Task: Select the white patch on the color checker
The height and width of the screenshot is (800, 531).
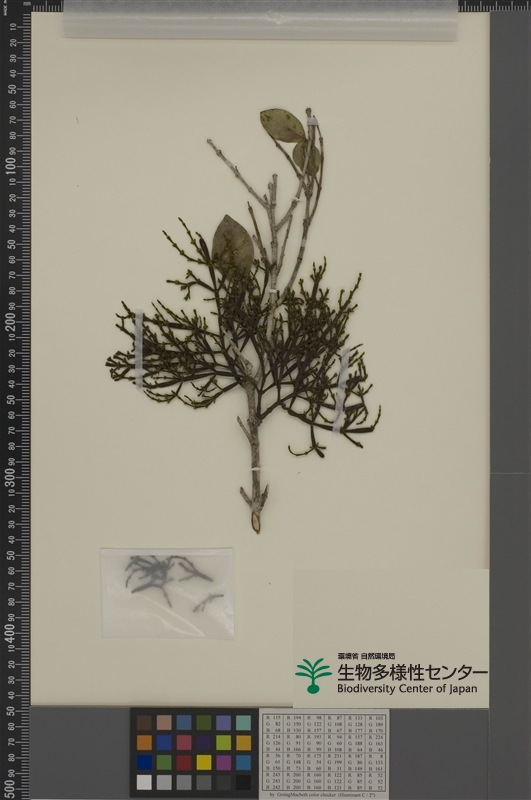Action: click(x=144, y=782)
